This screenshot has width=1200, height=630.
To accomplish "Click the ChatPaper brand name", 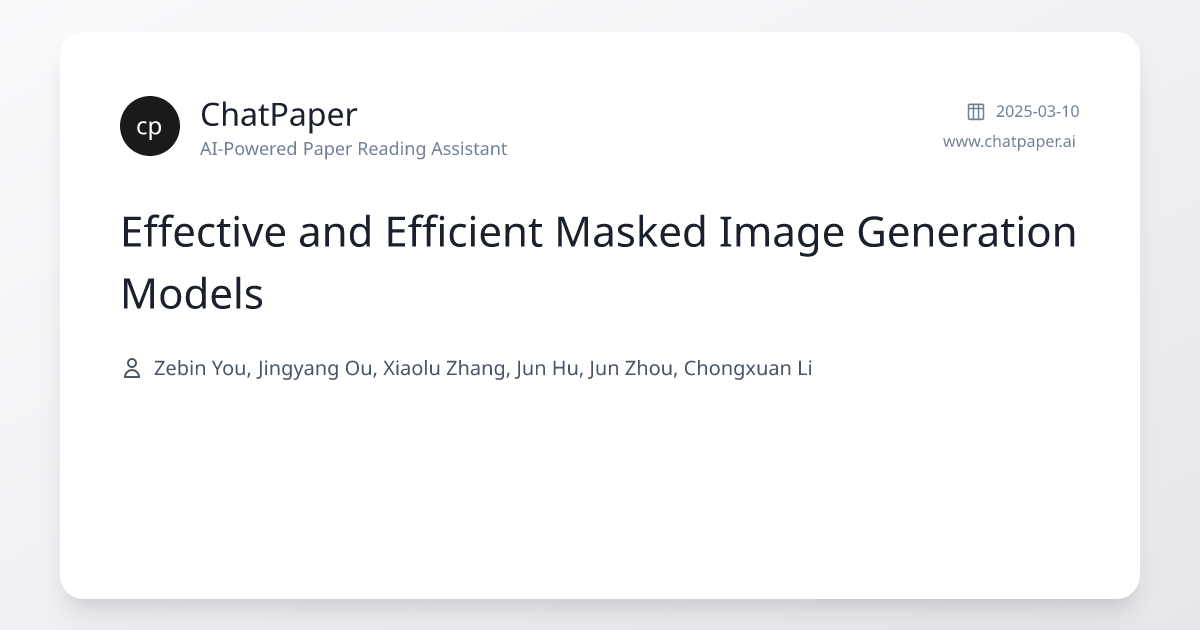I will [x=278, y=115].
